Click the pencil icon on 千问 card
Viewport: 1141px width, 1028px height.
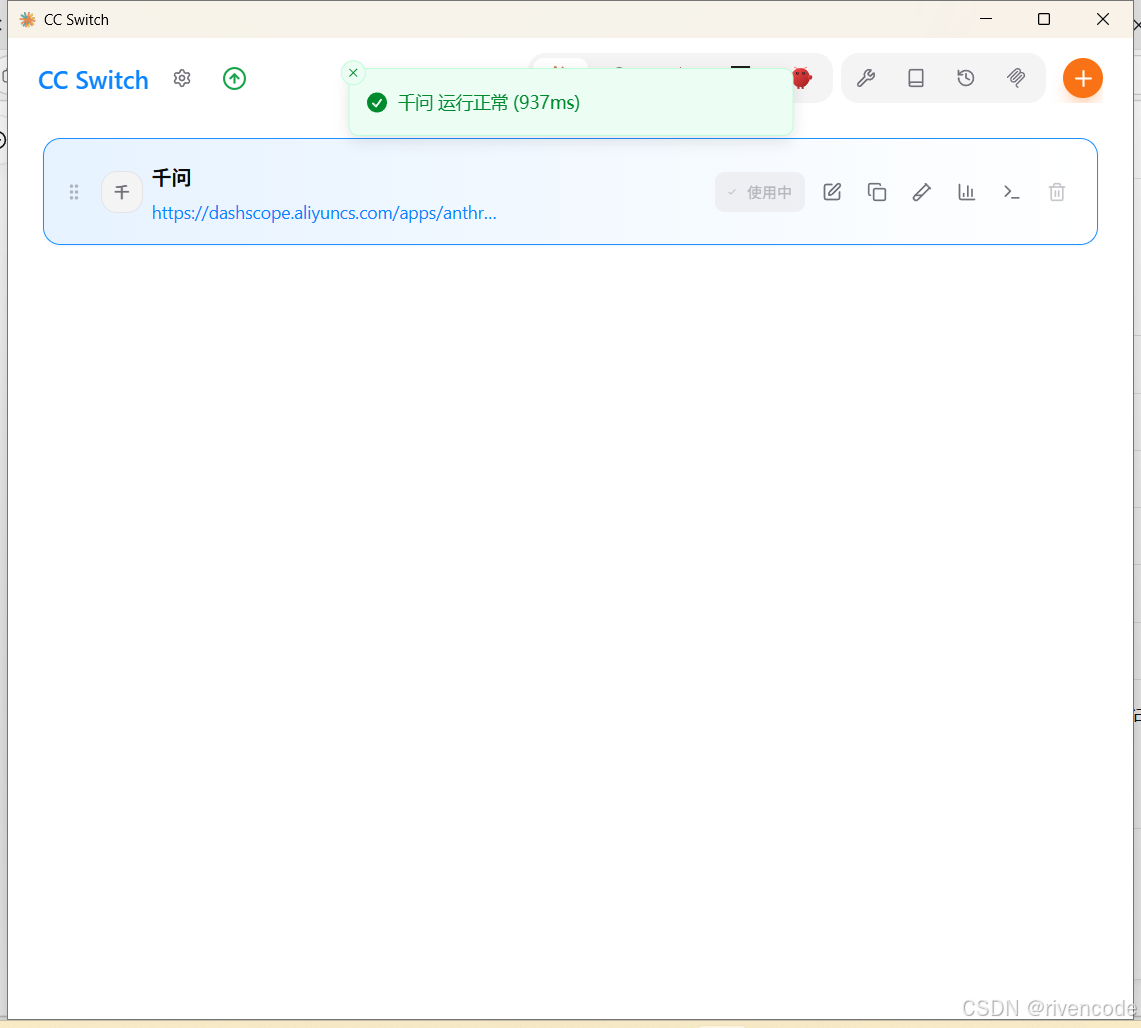[x=922, y=192]
